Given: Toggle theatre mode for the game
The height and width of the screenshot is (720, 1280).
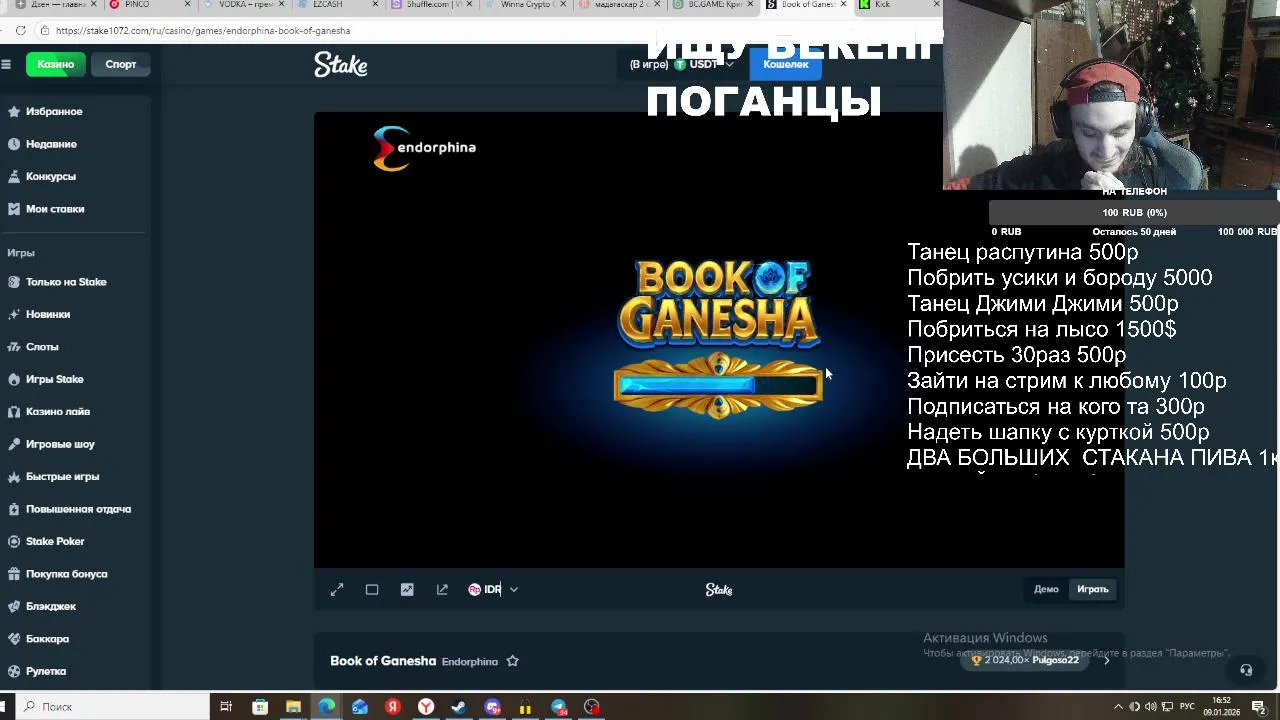Looking at the screenshot, I should point(372,590).
